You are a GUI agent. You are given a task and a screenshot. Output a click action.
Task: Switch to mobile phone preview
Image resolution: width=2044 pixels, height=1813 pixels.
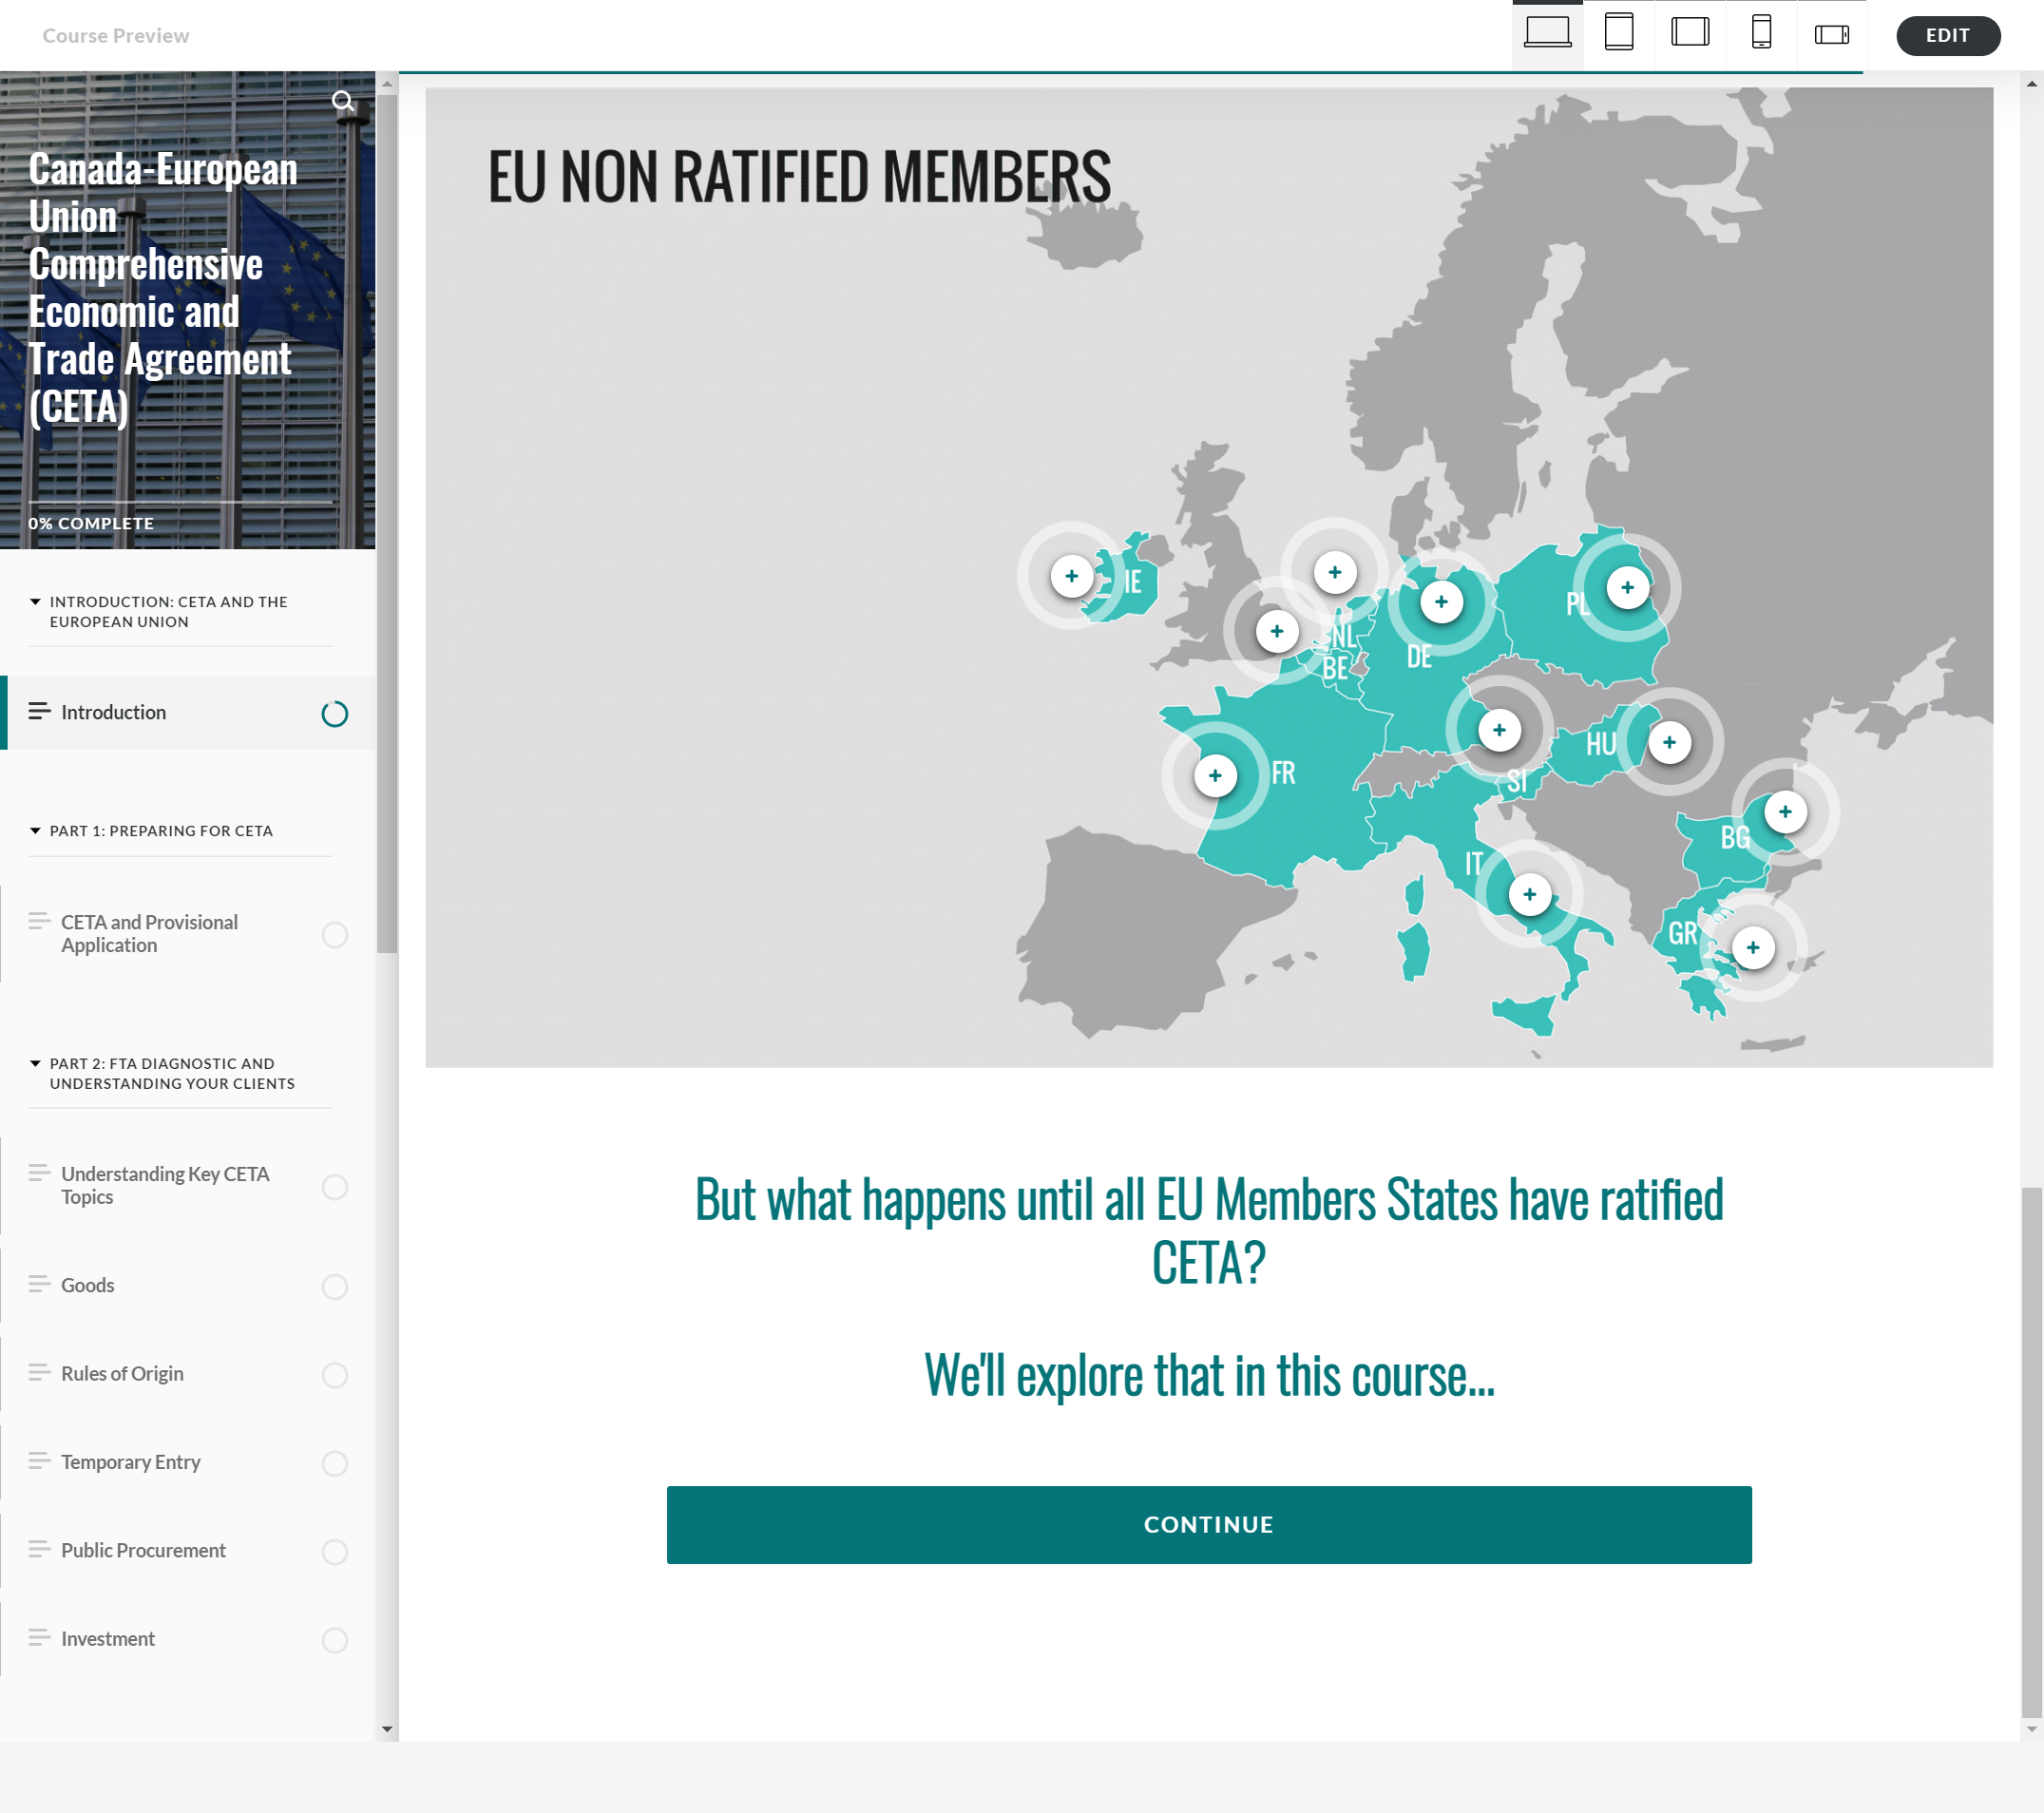tap(1760, 33)
